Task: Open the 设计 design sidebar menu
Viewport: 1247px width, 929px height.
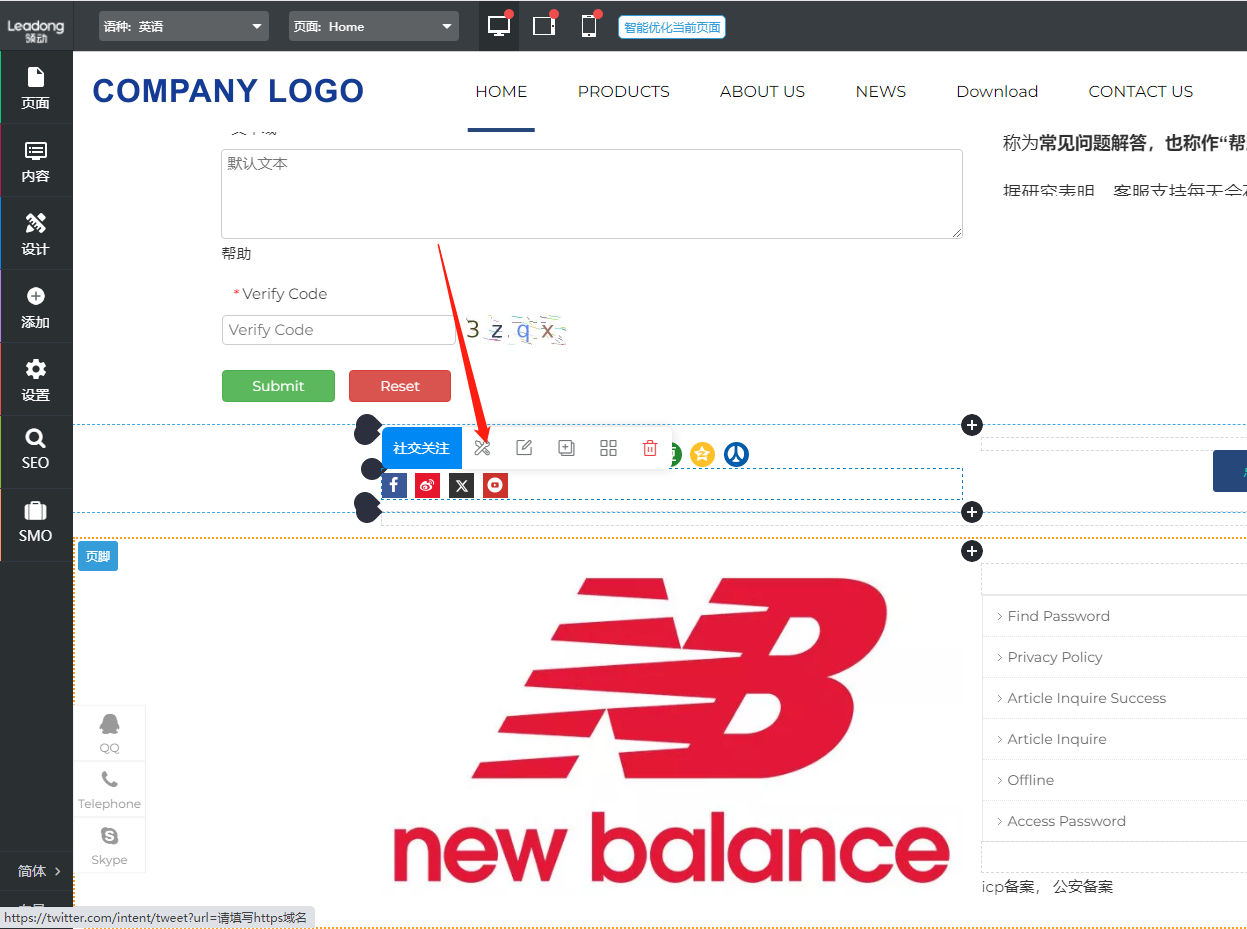Action: [x=36, y=234]
